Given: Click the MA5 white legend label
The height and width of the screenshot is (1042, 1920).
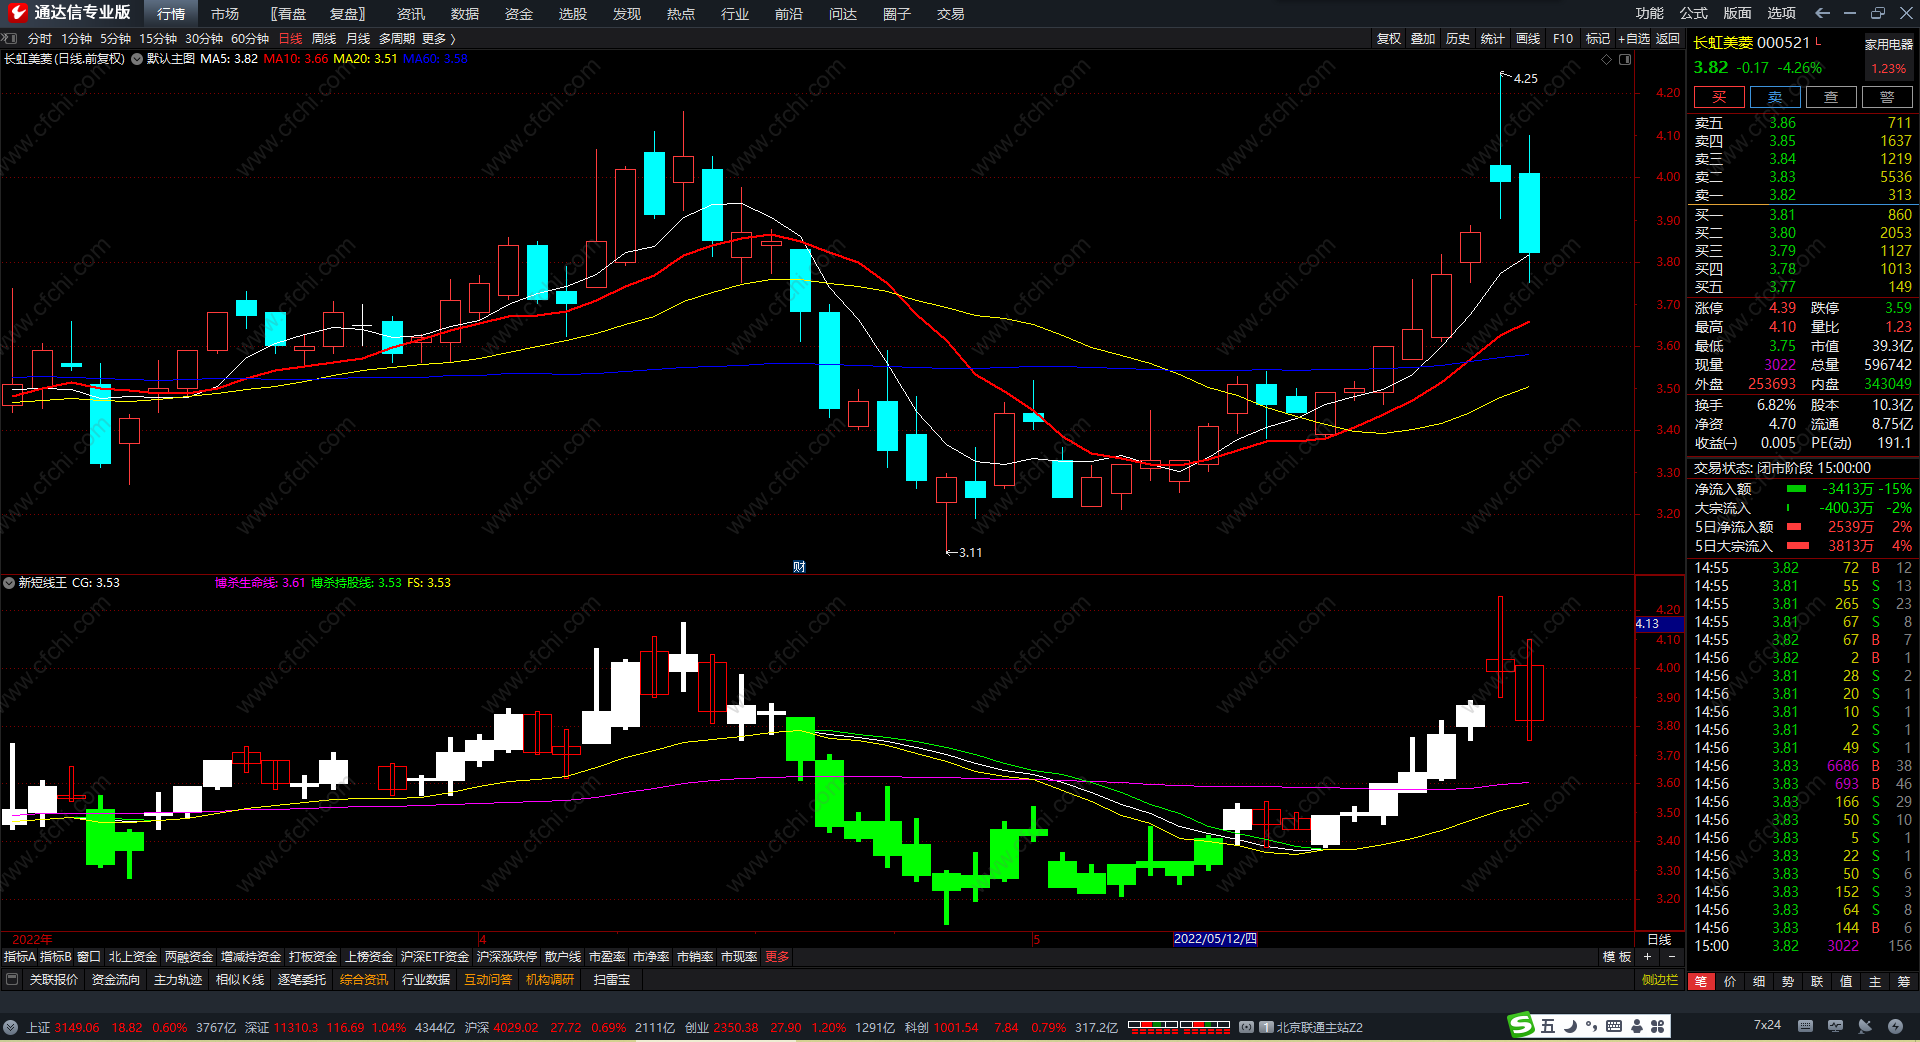Looking at the screenshot, I should point(229,59).
